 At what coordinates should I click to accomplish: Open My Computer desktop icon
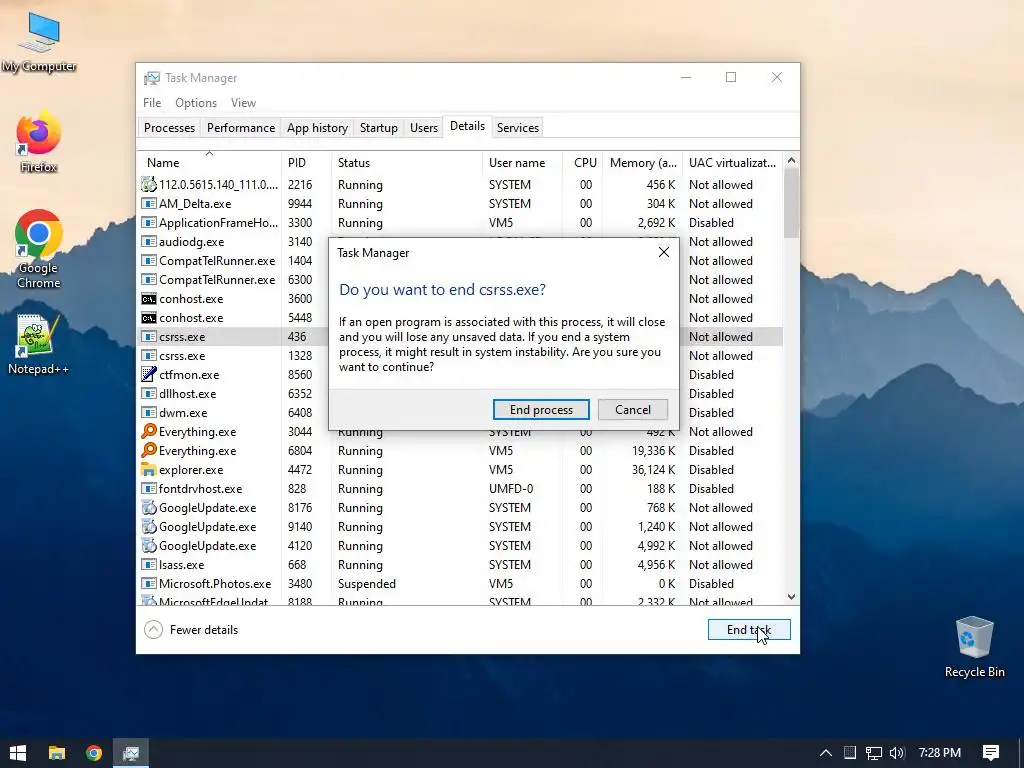pyautogui.click(x=39, y=42)
